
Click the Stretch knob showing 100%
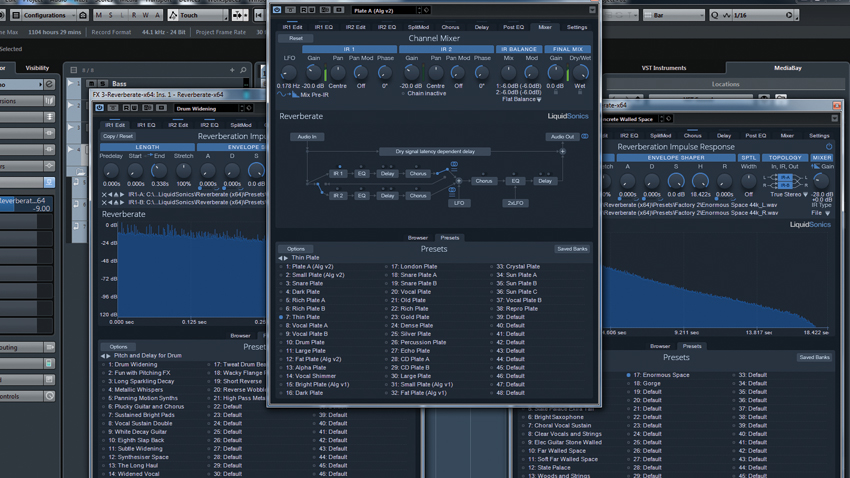183,171
